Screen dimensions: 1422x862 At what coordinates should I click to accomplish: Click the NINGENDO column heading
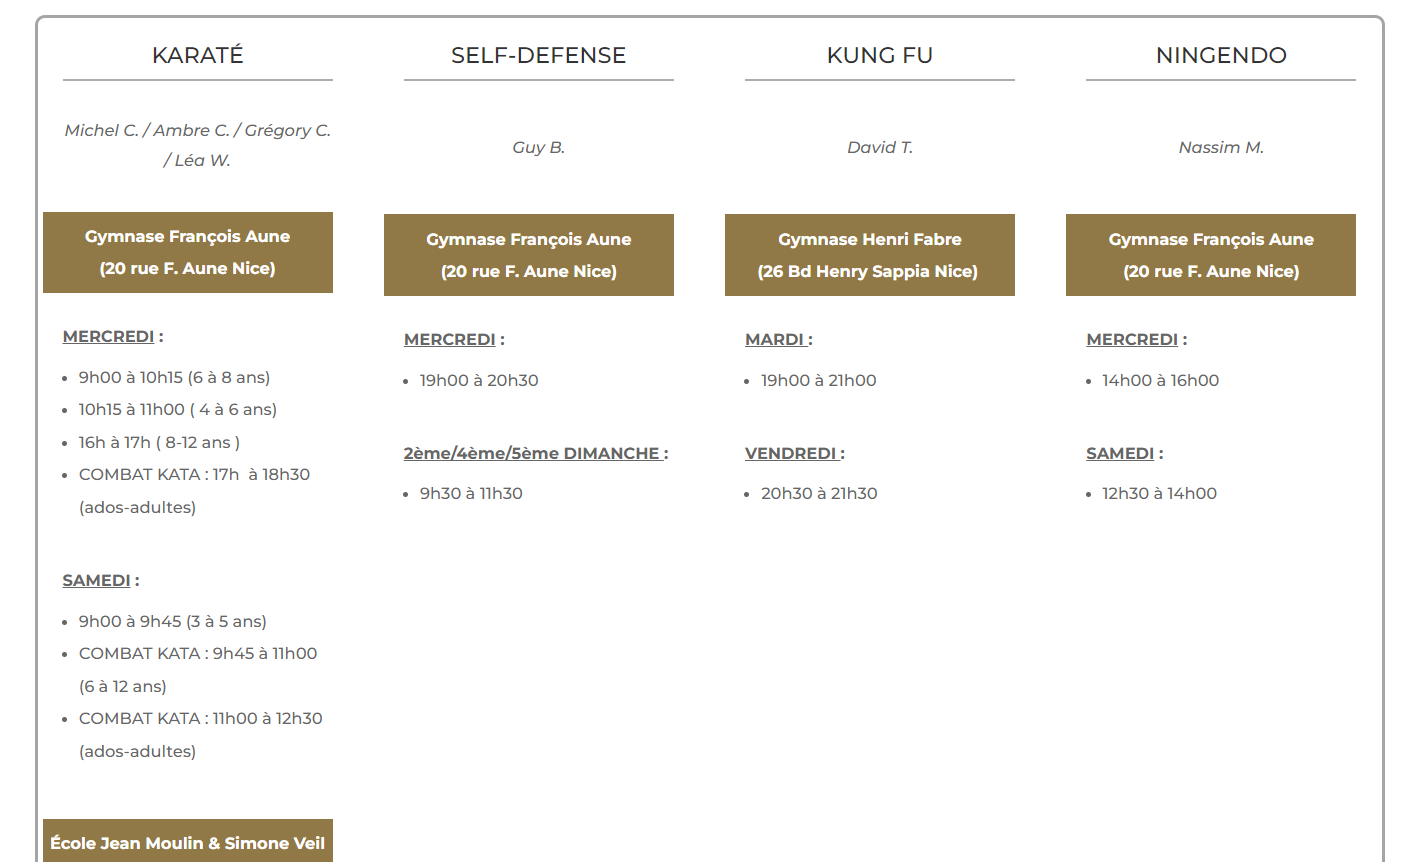click(x=1221, y=56)
